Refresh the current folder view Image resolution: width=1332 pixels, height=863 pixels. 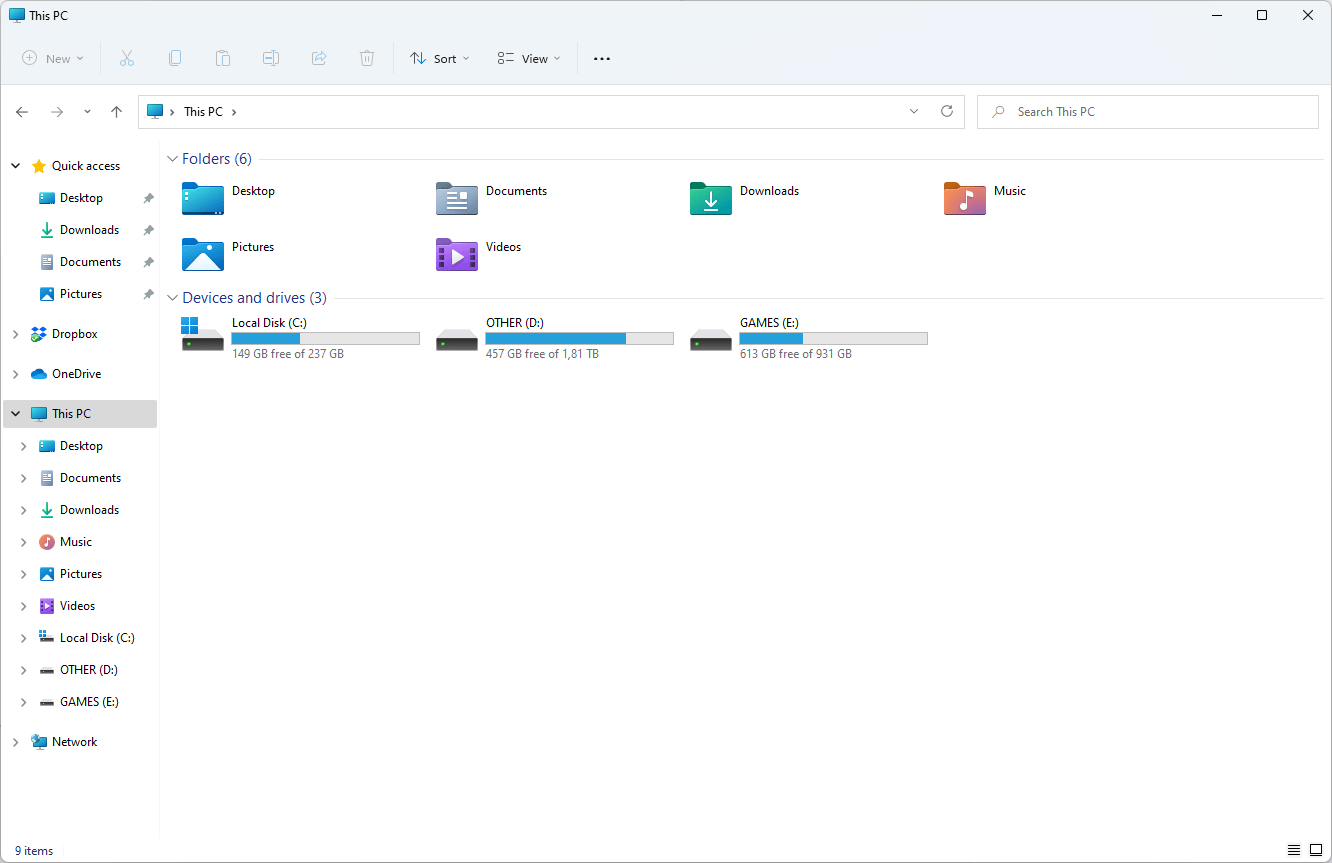pos(947,111)
